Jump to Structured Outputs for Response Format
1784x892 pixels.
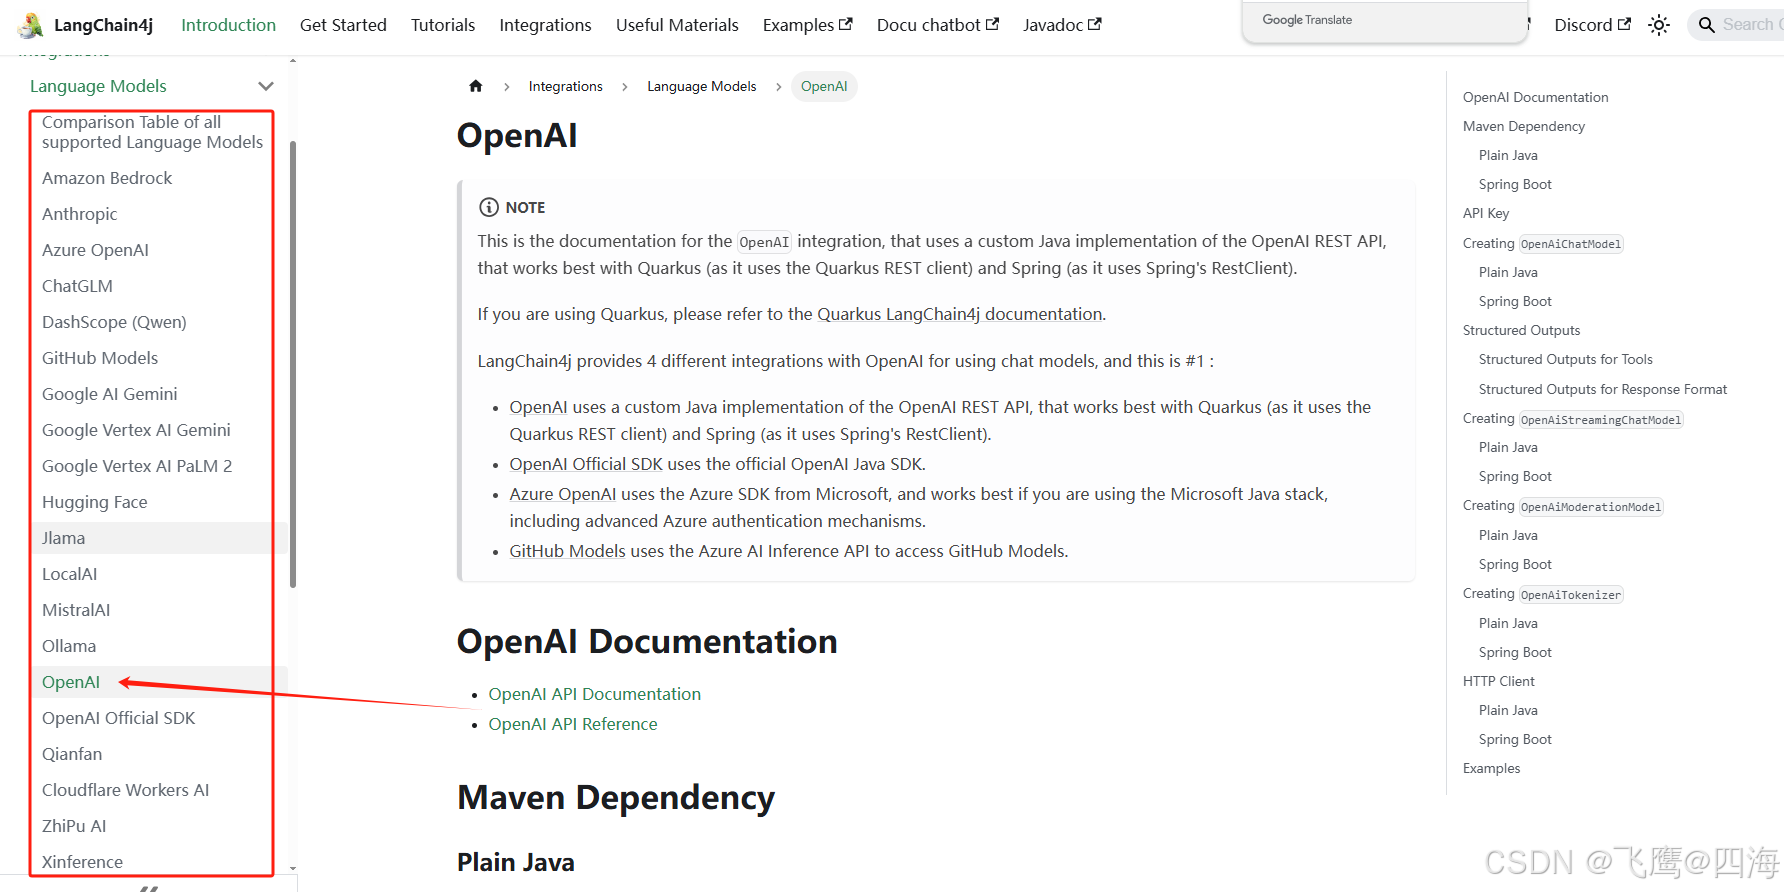tap(1603, 389)
